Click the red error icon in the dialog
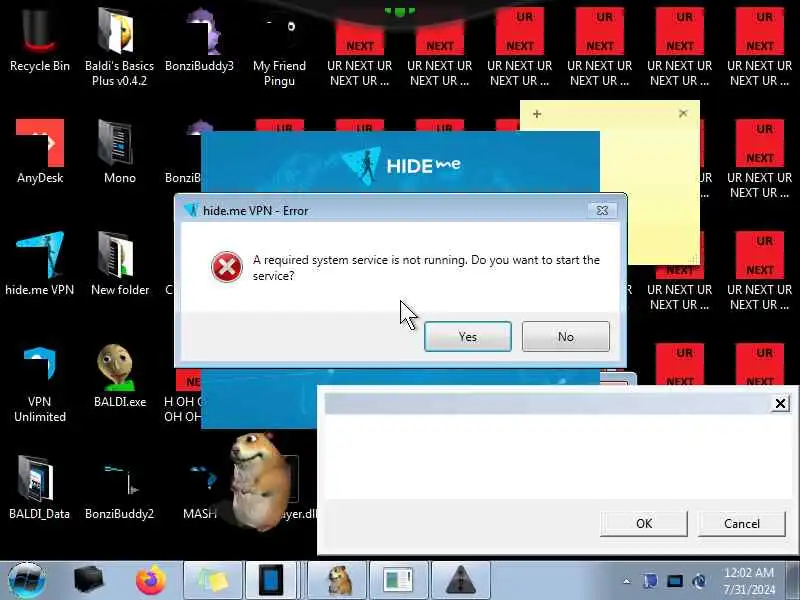This screenshot has height=600, width=800. click(x=227, y=267)
